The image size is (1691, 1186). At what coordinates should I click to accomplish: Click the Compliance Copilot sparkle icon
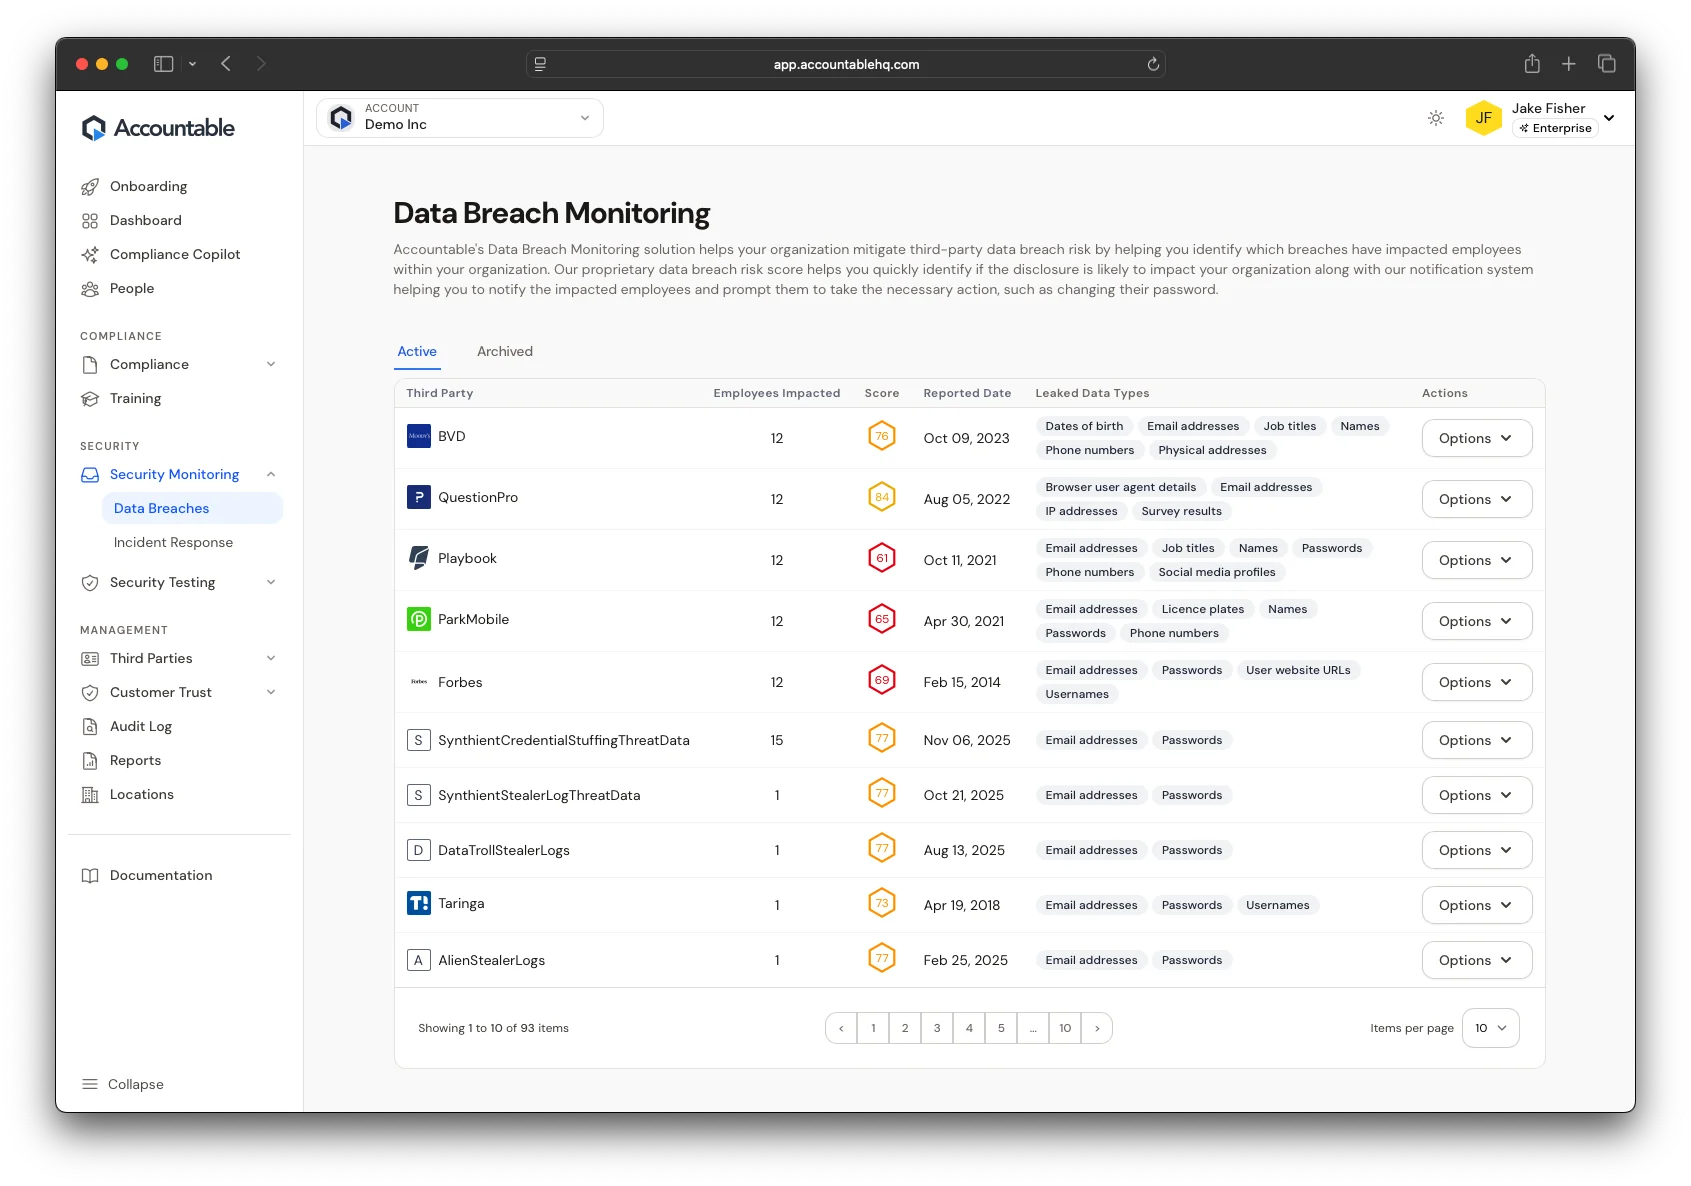90,255
